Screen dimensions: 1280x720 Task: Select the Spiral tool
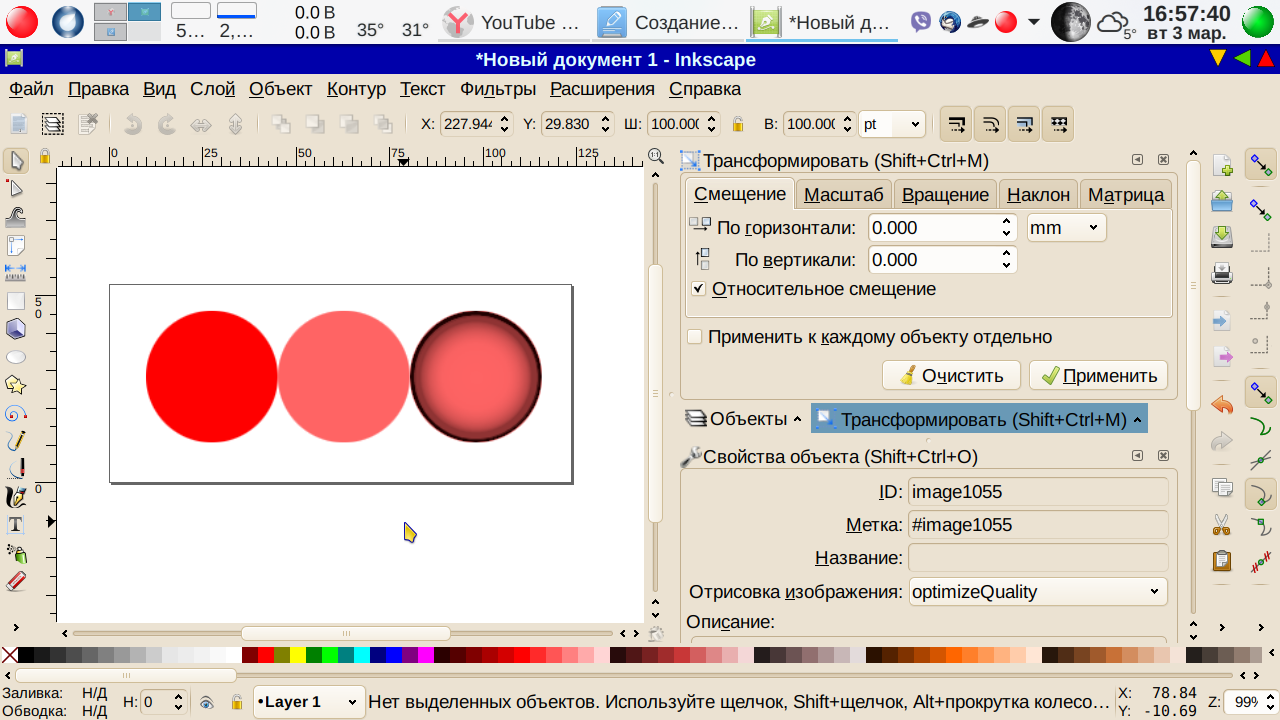click(x=15, y=413)
